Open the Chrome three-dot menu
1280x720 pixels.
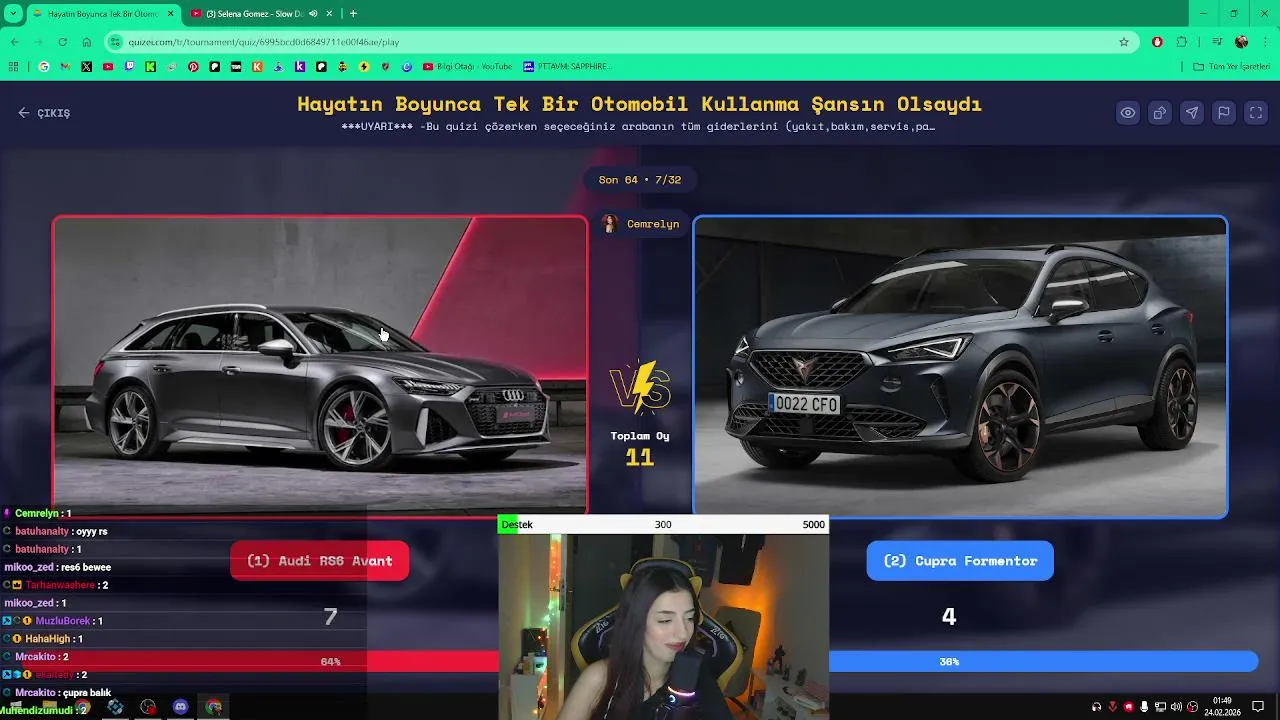[1266, 42]
